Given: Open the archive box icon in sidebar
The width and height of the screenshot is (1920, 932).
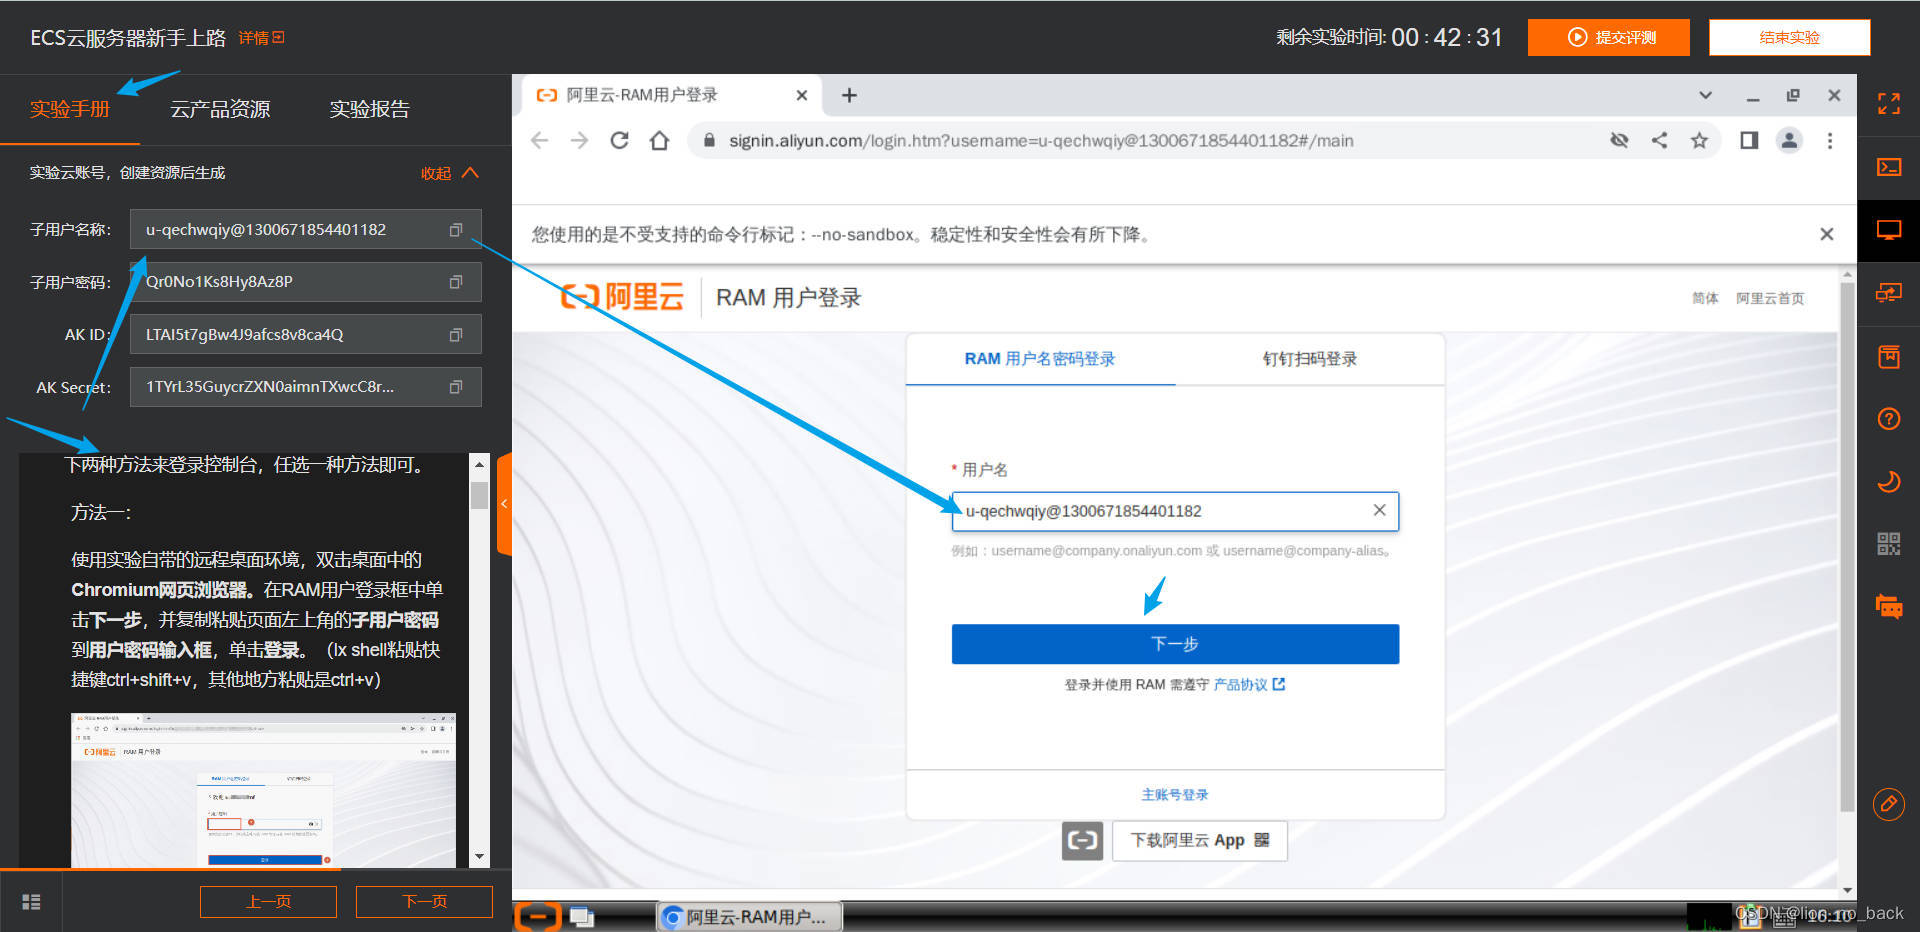Looking at the screenshot, I should point(1888,356).
